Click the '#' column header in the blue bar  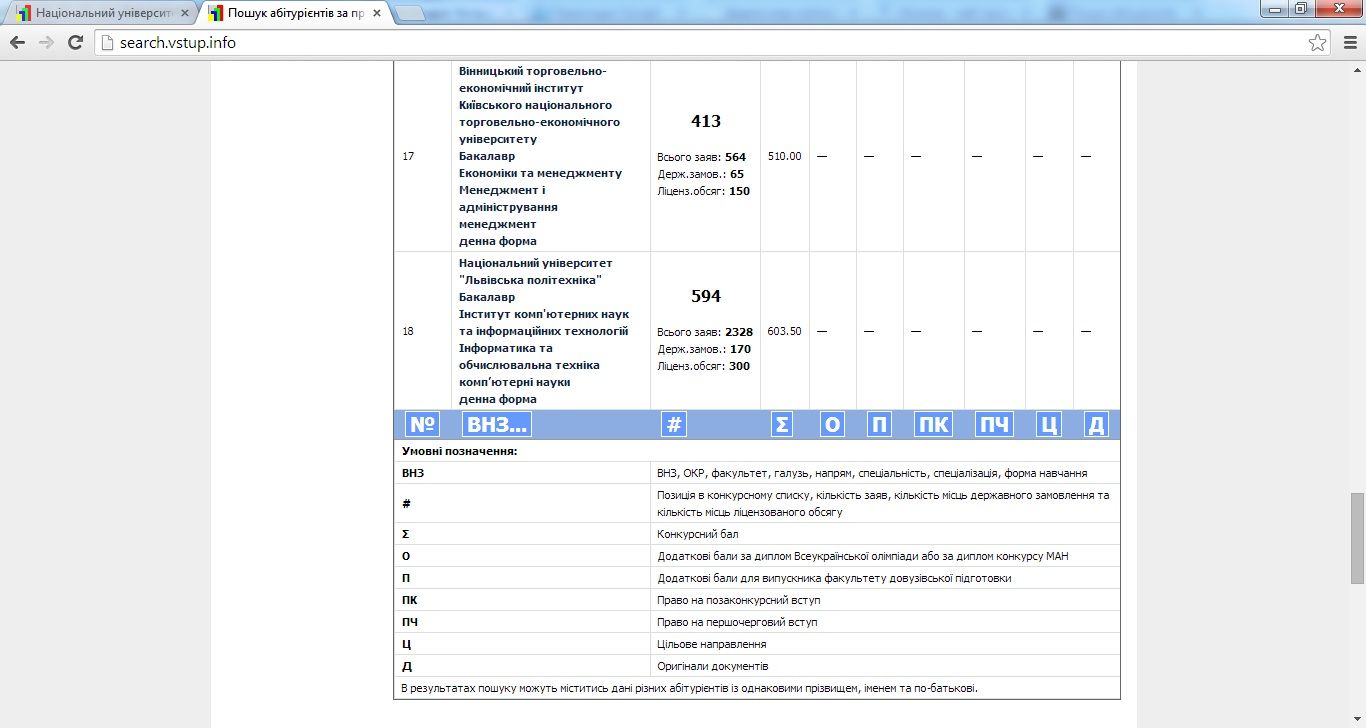click(674, 425)
